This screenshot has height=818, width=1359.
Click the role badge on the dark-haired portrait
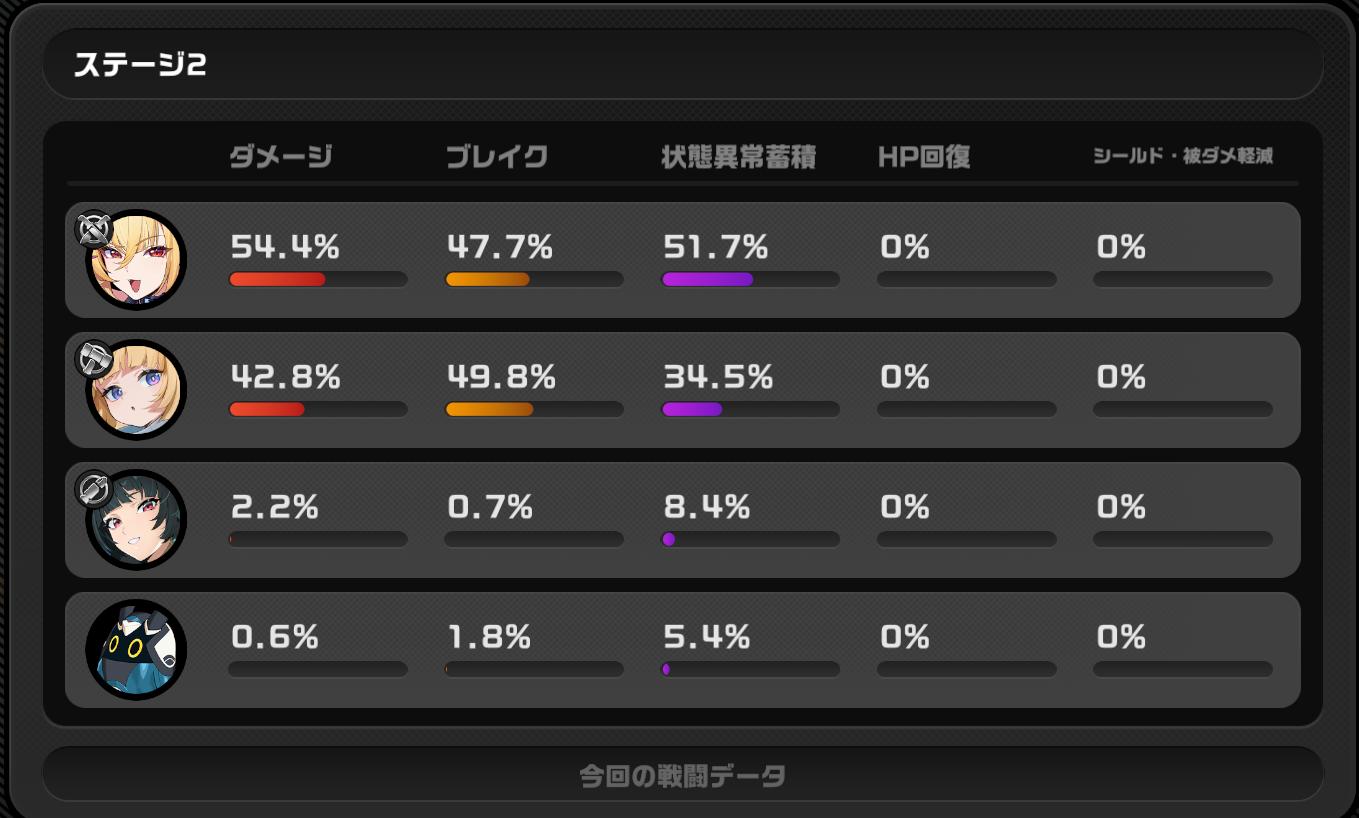[x=94, y=489]
